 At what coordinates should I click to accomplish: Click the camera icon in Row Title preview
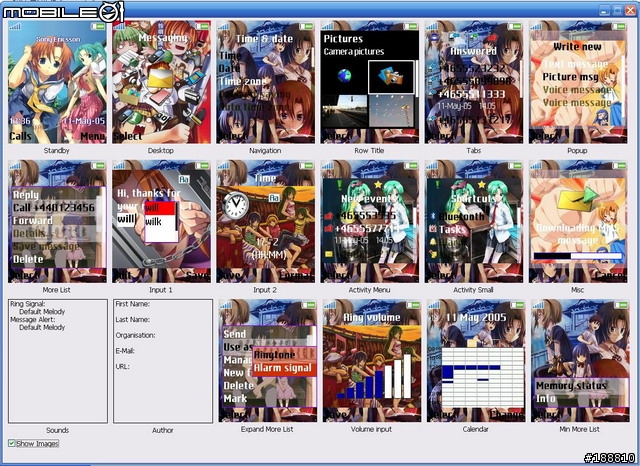pos(391,77)
